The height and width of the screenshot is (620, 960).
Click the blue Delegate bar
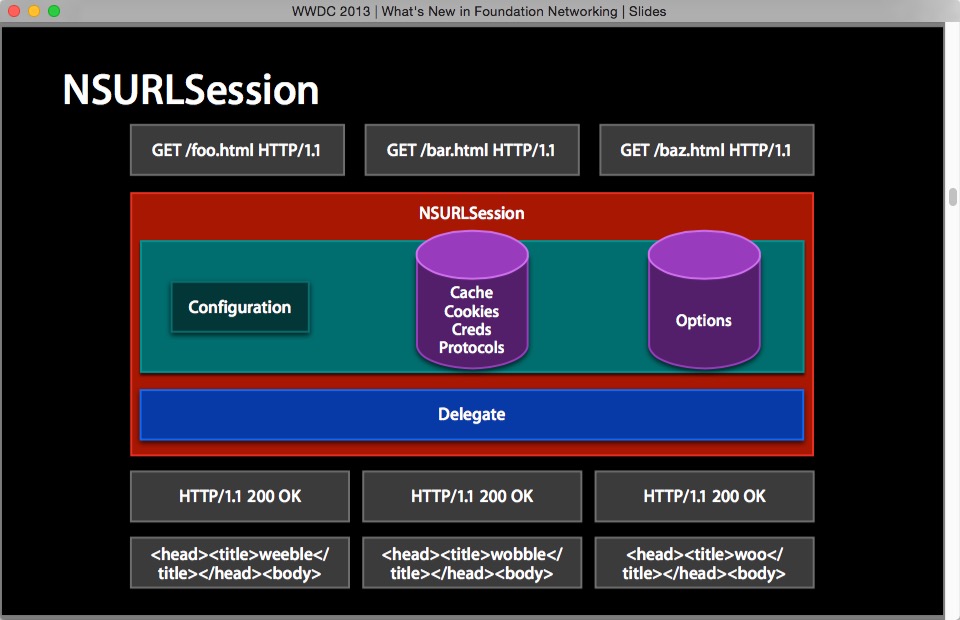coord(472,415)
